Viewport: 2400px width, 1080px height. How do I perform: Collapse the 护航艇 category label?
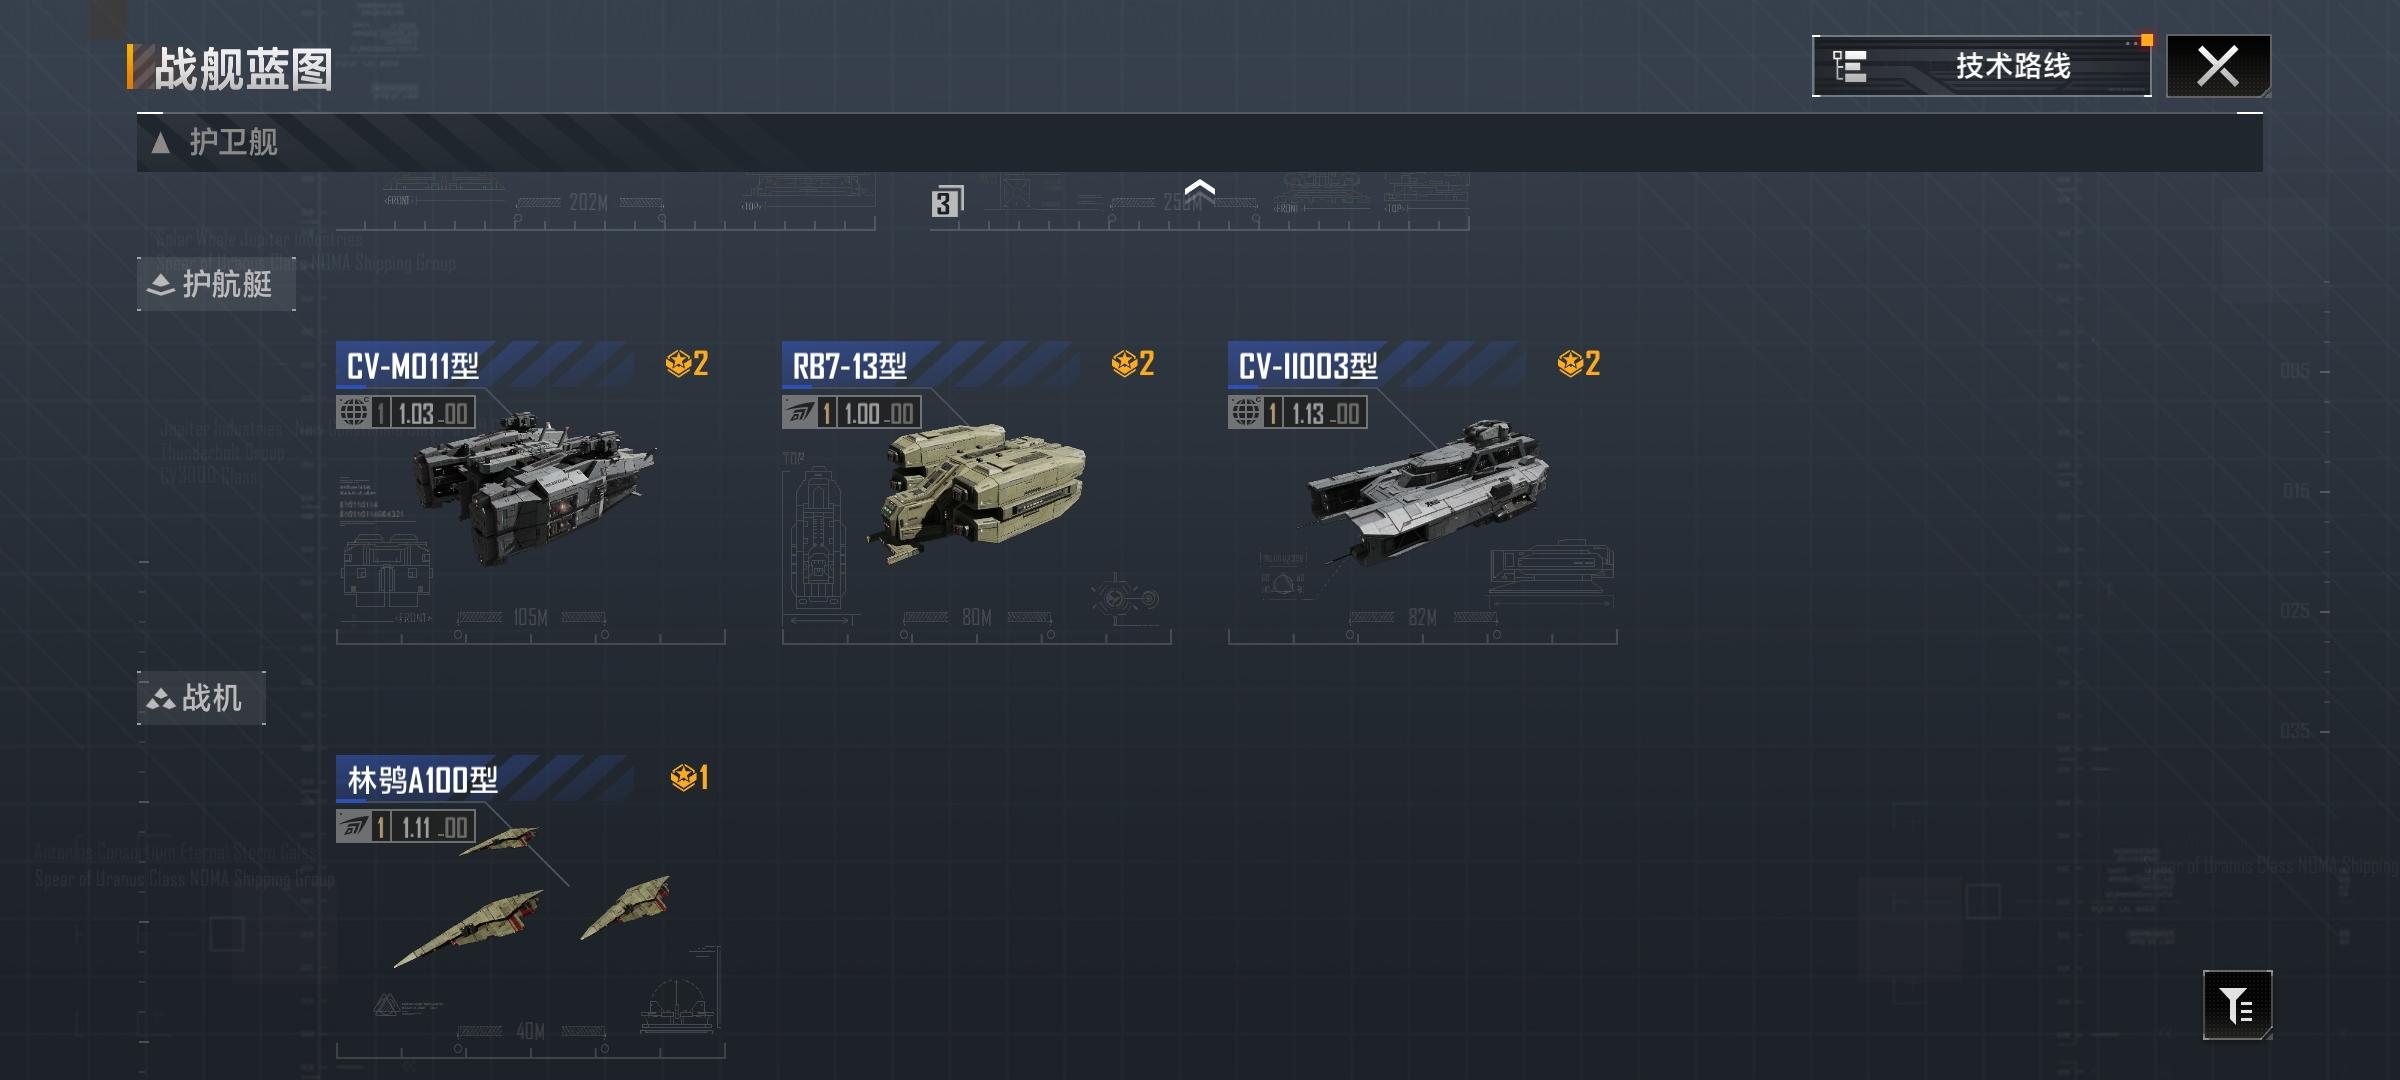click(216, 284)
